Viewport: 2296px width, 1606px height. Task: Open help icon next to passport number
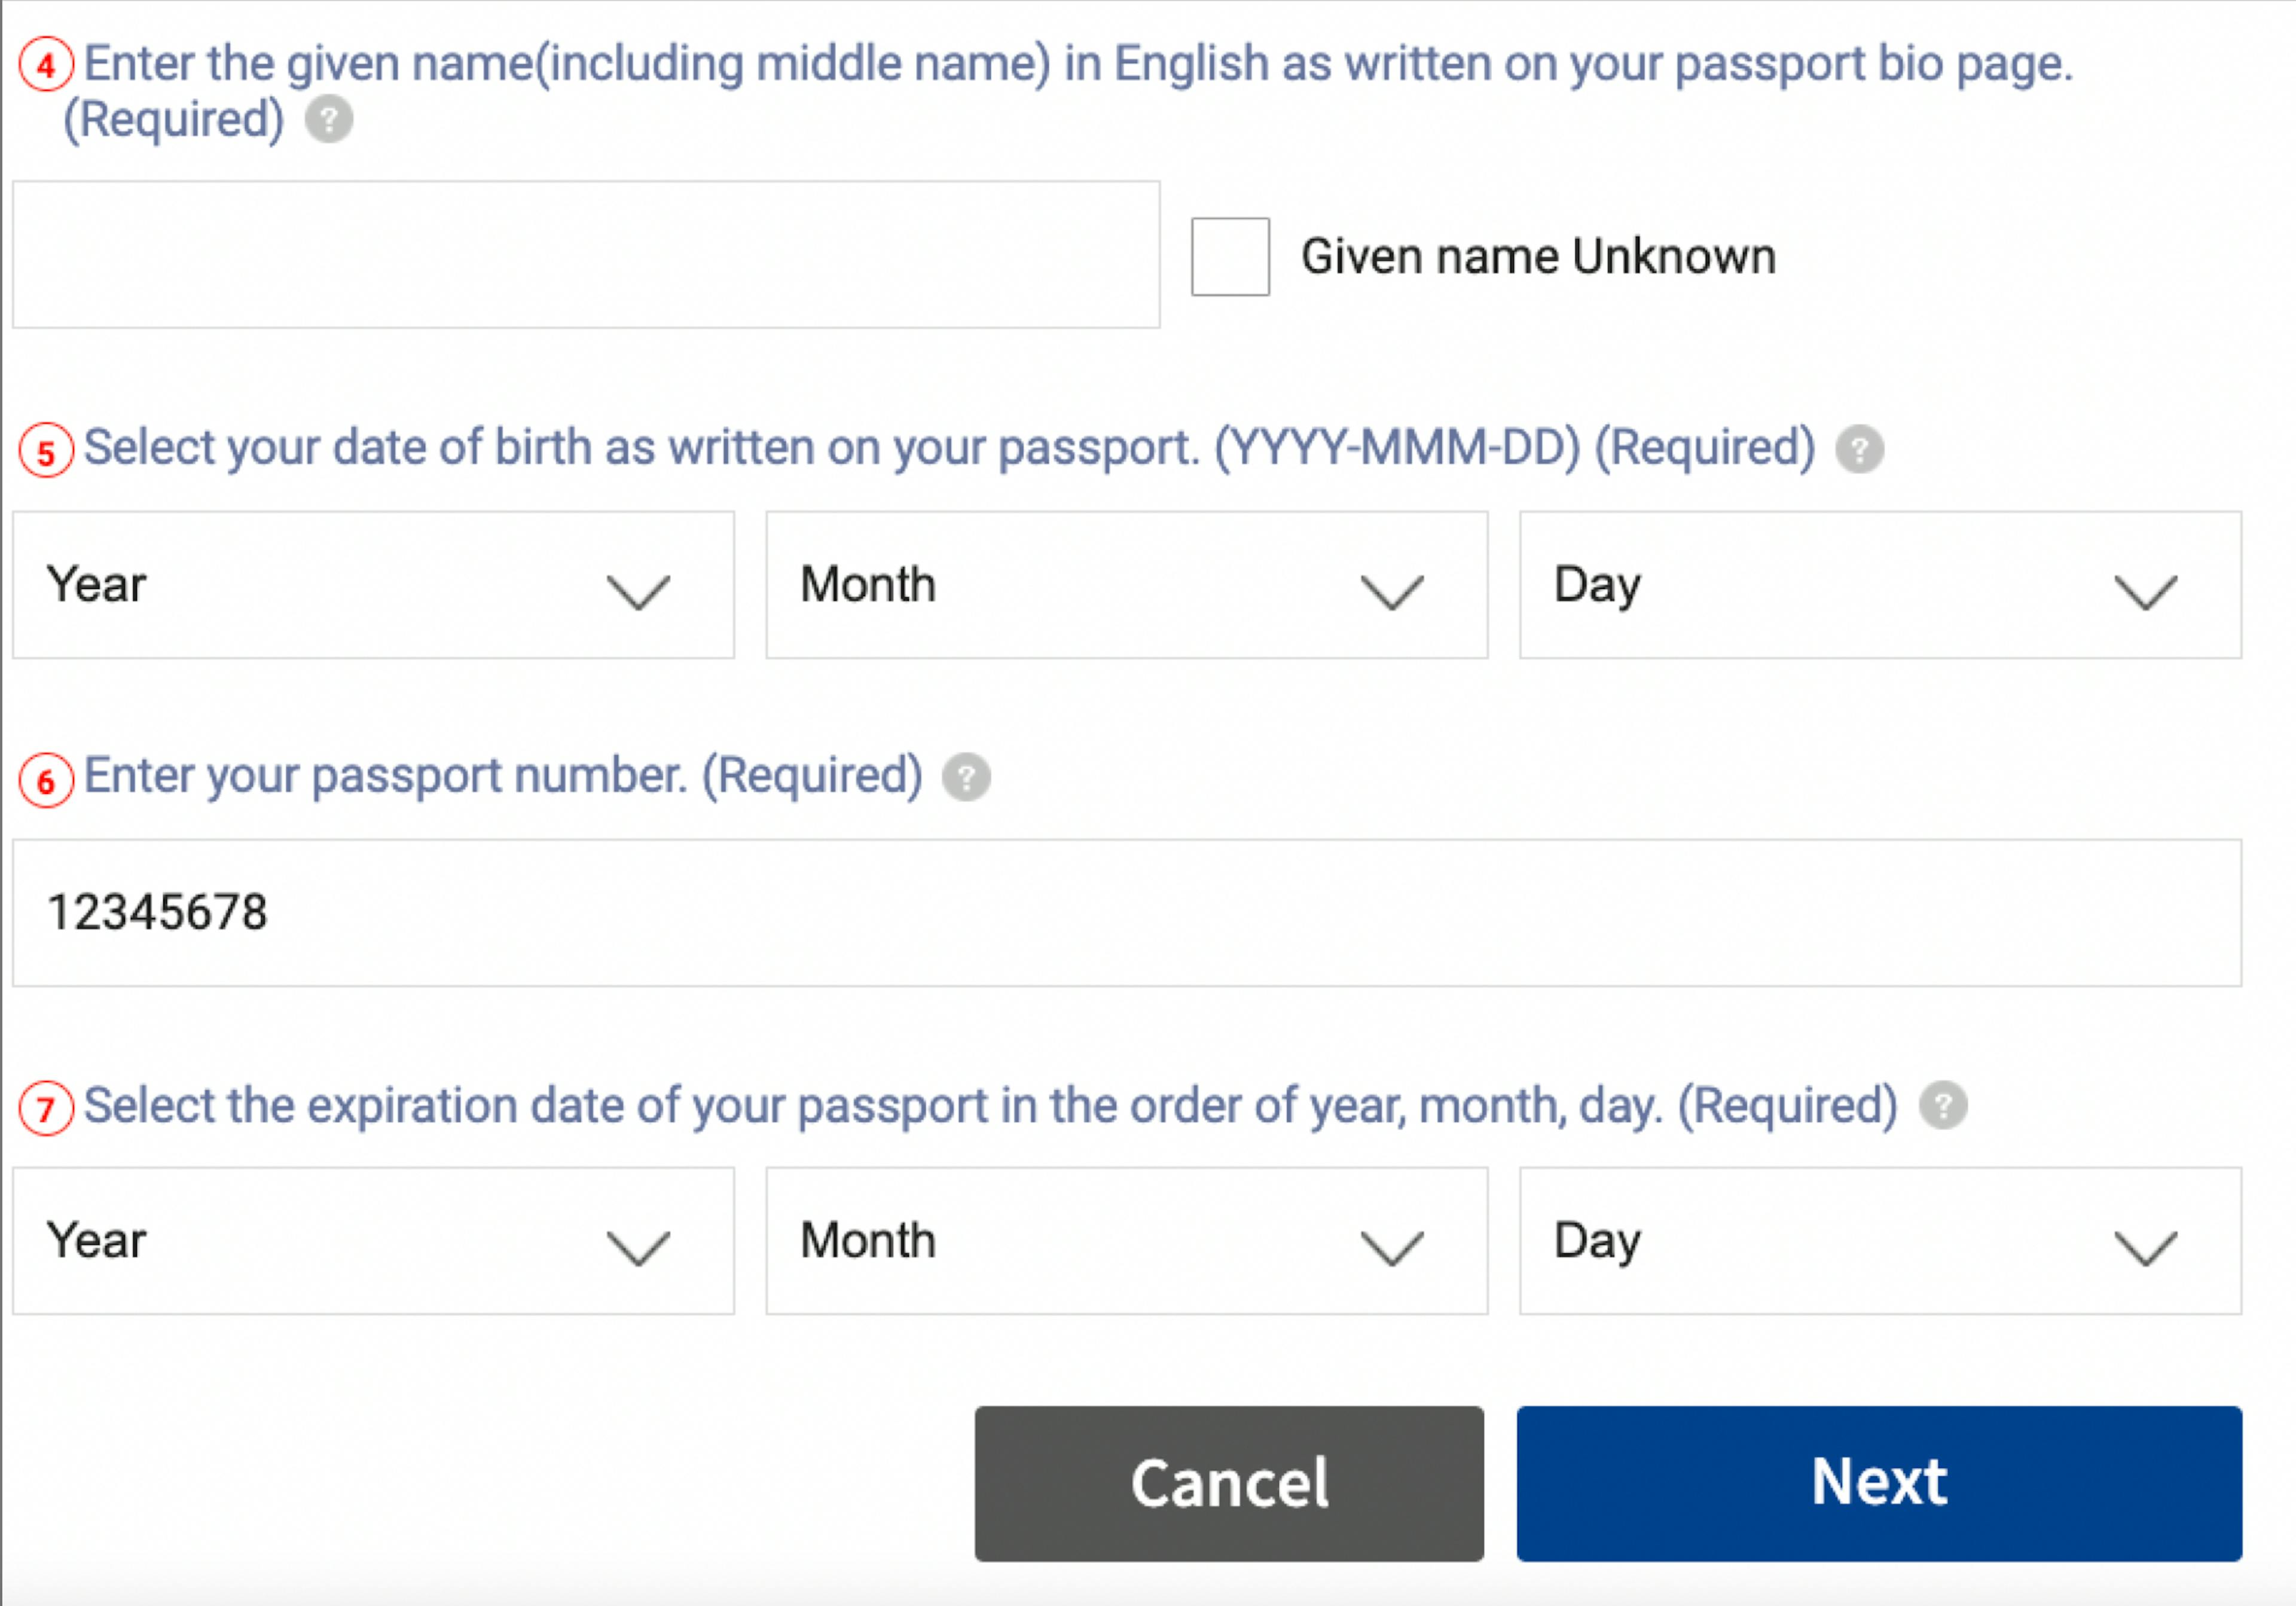[x=966, y=777]
